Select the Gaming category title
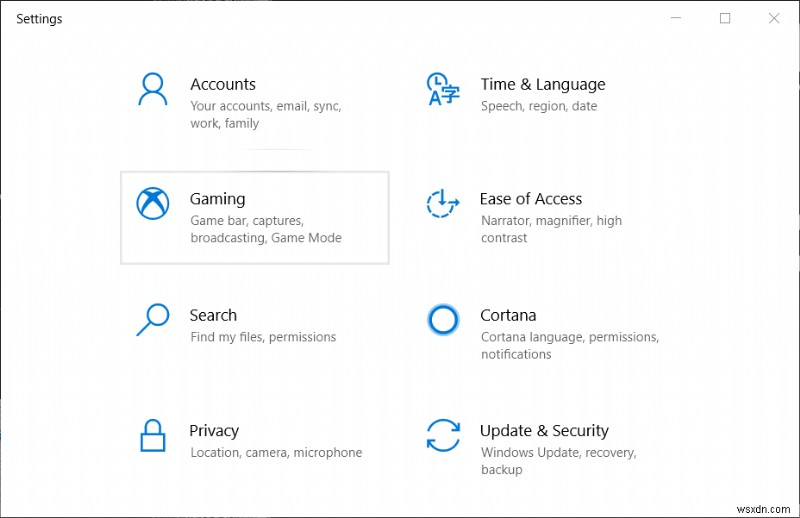The width and height of the screenshot is (800, 518). (217, 199)
